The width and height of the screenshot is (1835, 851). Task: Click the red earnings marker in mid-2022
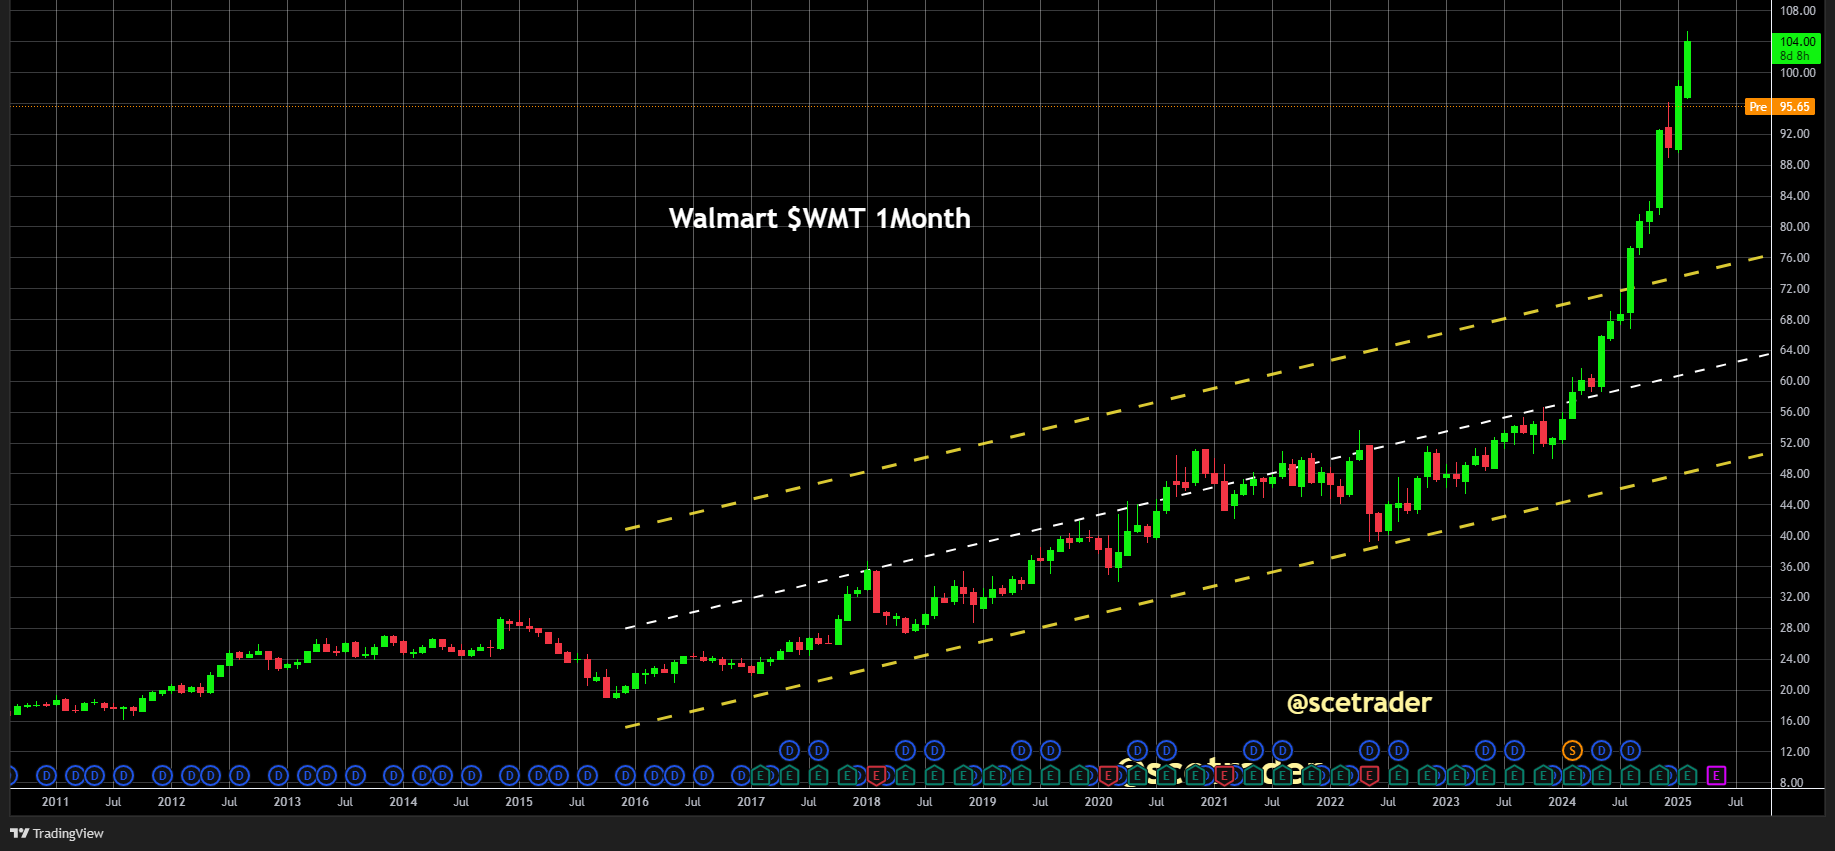(1369, 775)
